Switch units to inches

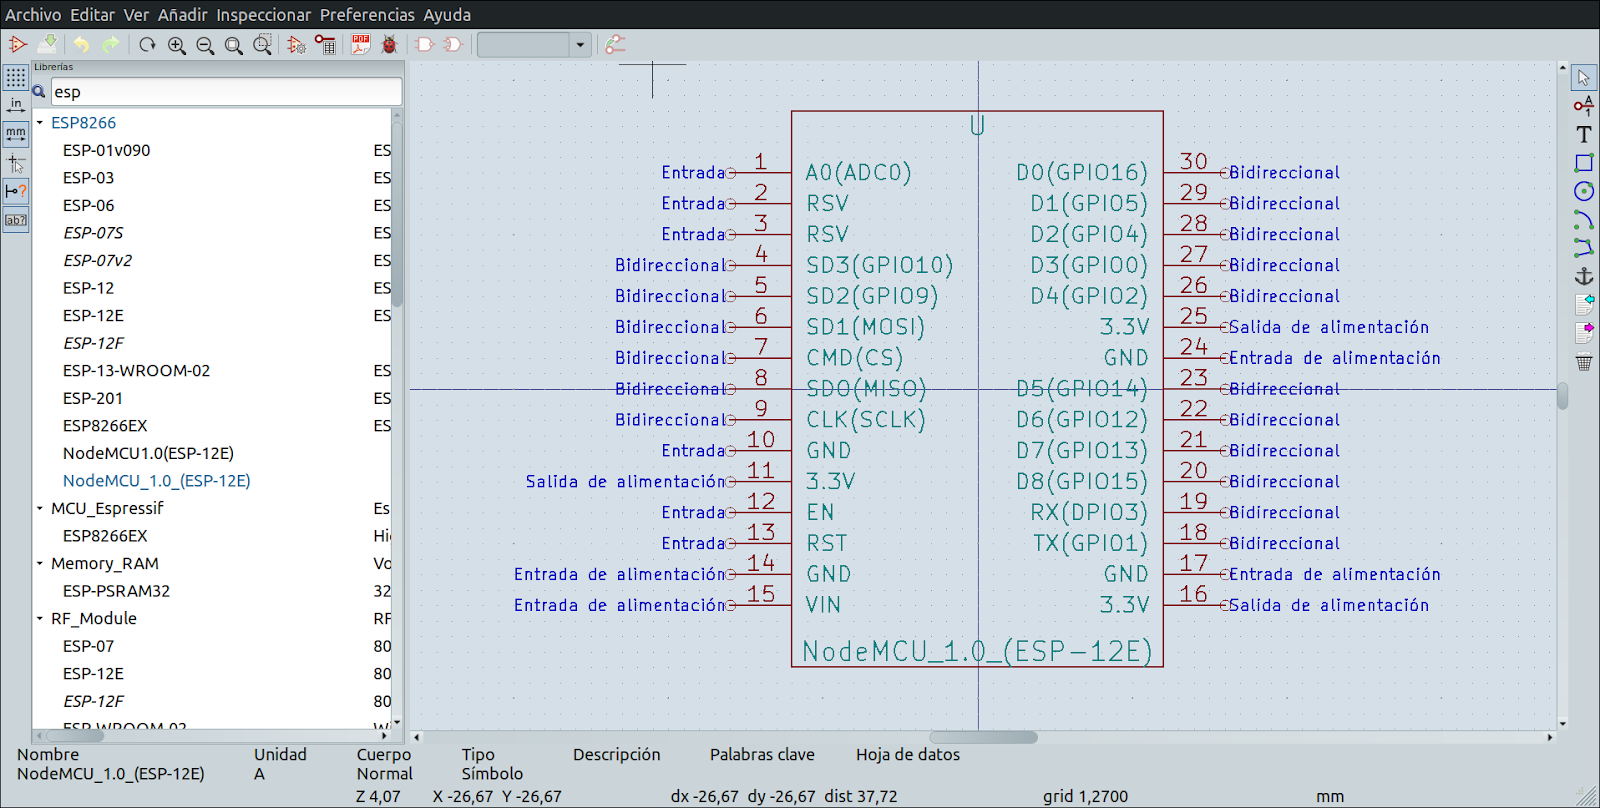(16, 105)
